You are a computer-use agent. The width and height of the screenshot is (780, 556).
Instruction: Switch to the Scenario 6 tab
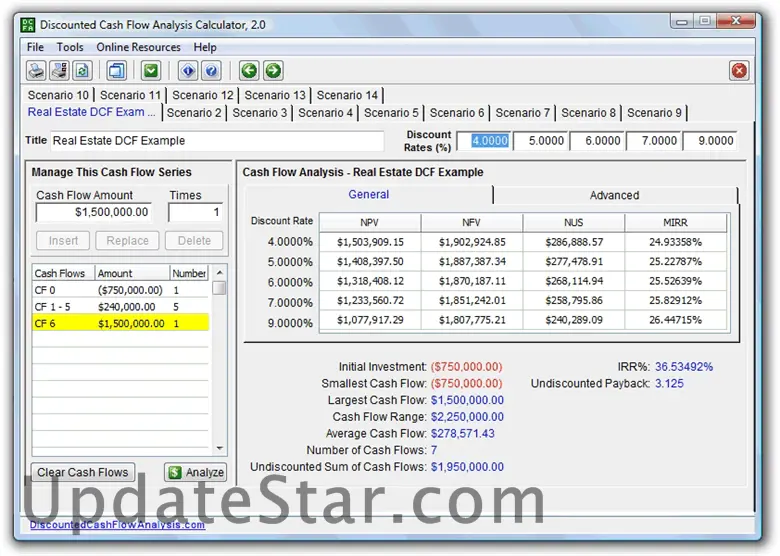click(x=457, y=113)
